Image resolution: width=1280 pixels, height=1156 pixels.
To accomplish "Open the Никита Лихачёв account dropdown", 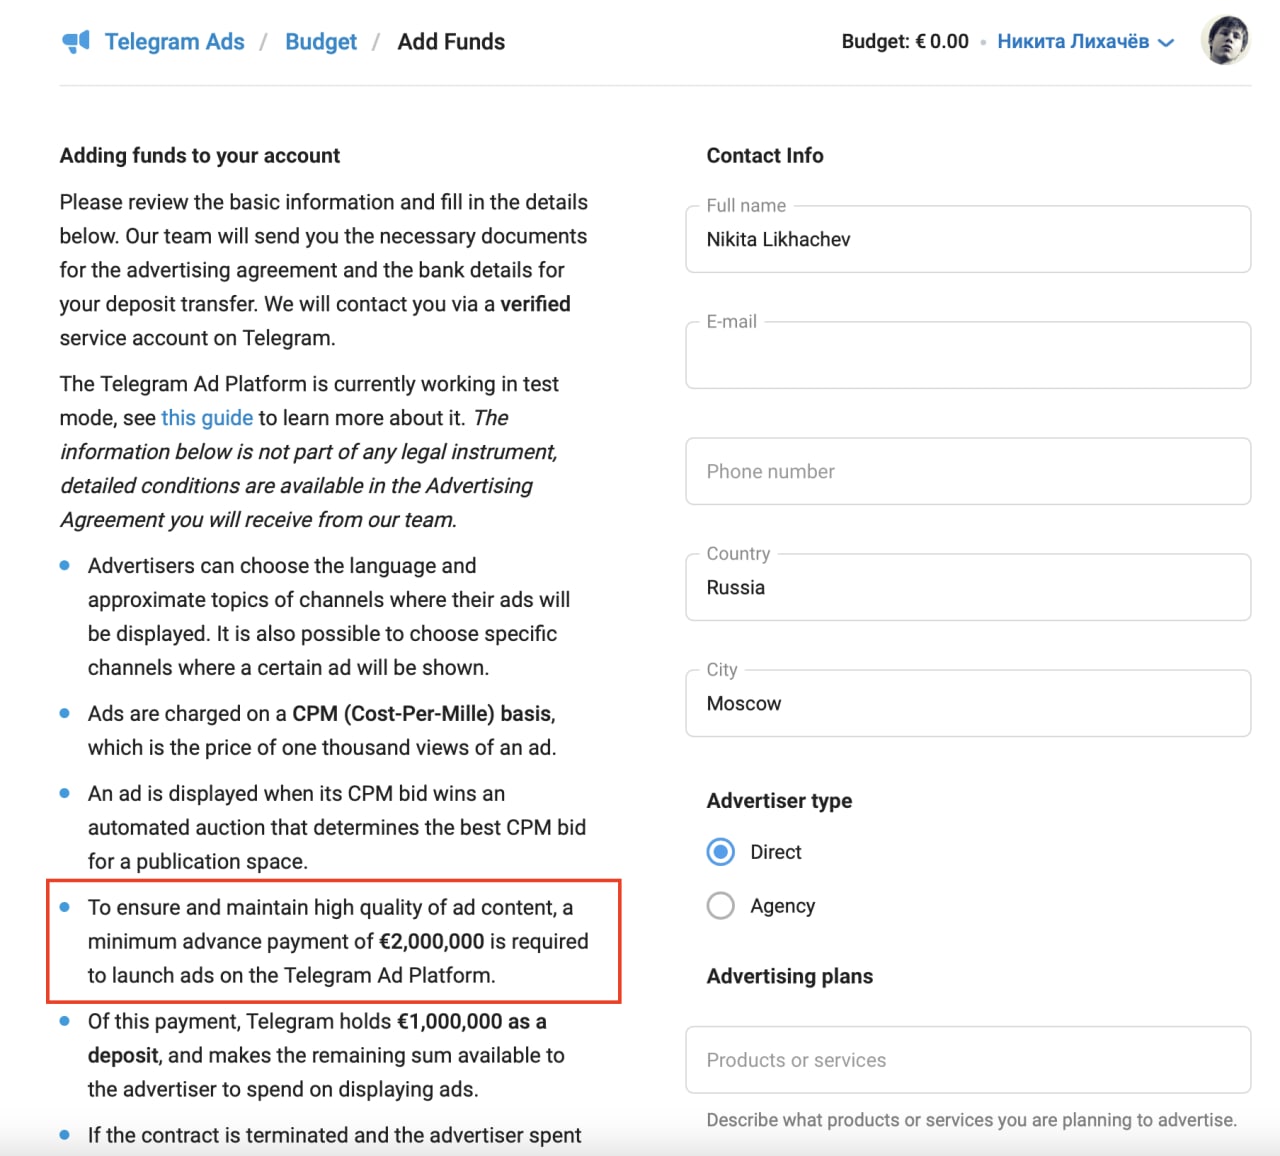I will [1085, 42].
